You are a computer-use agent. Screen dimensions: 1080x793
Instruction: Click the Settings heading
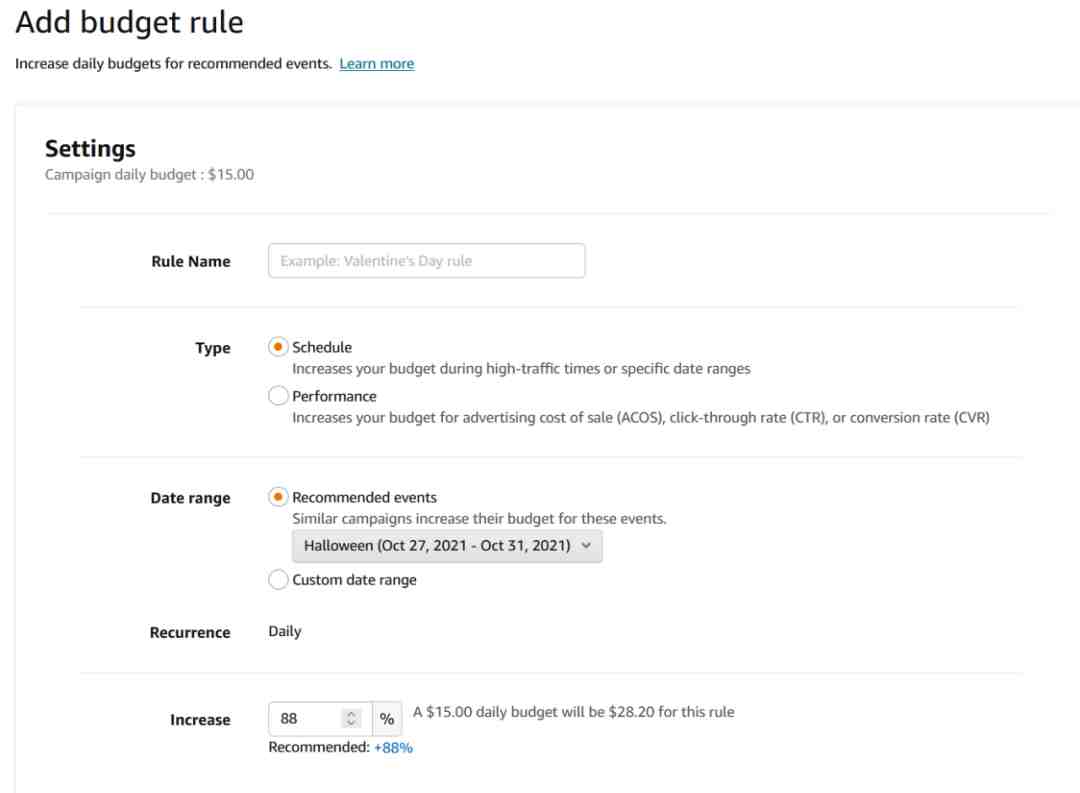(90, 149)
